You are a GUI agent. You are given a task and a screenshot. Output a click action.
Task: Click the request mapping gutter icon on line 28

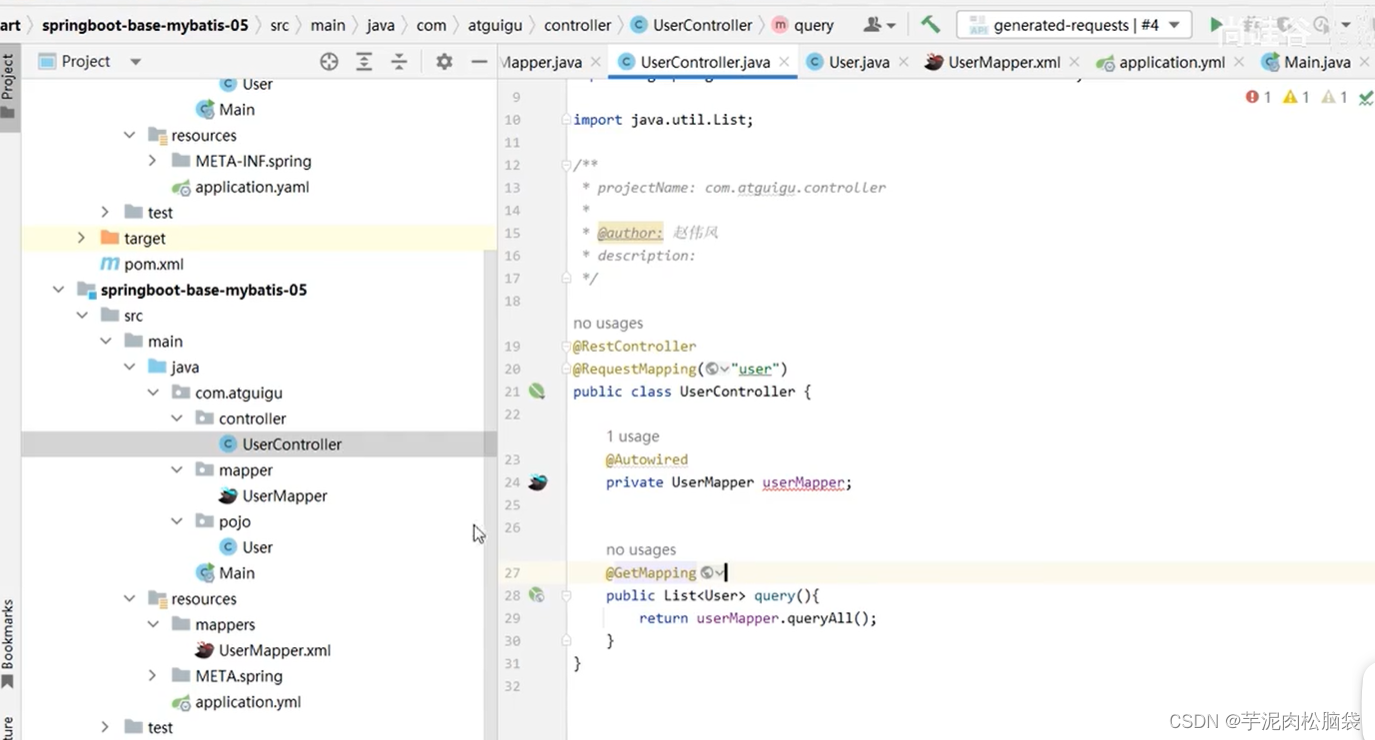click(x=537, y=595)
